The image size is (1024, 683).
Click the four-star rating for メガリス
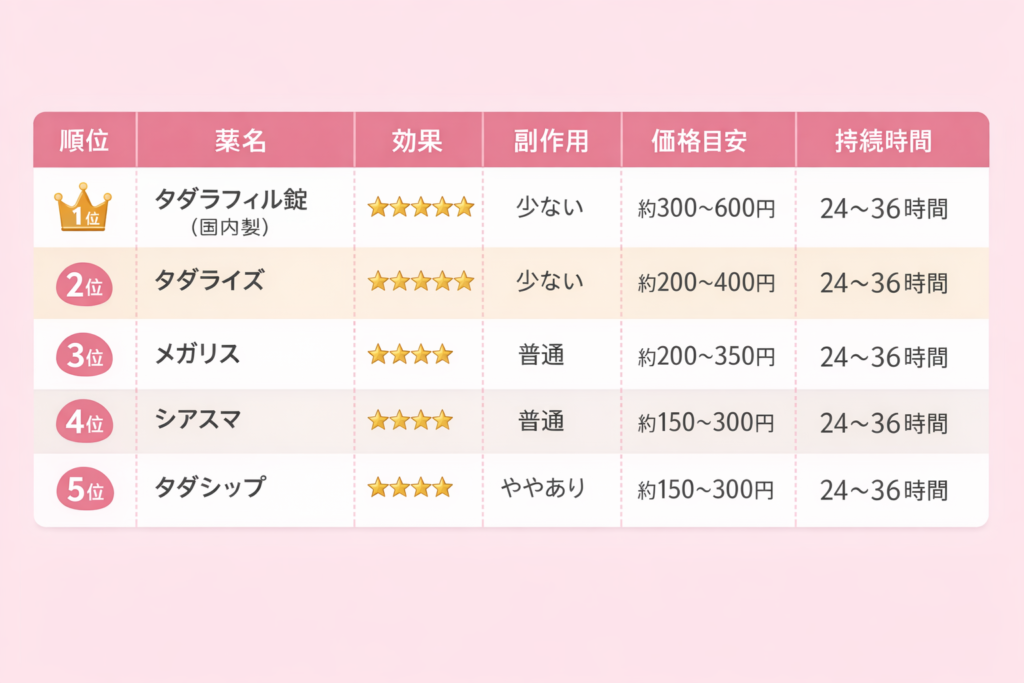coord(410,354)
